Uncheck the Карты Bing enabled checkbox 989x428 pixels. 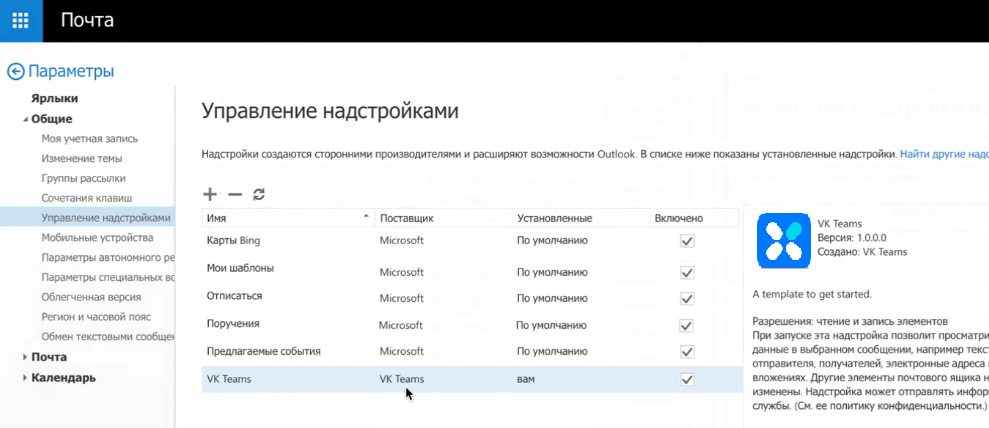(x=686, y=241)
